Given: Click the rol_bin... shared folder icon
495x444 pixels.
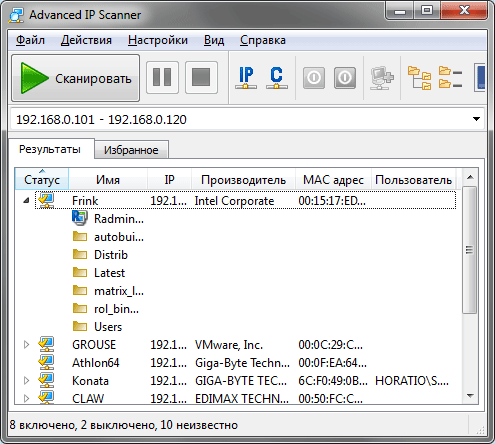Looking at the screenshot, I should [80, 308].
